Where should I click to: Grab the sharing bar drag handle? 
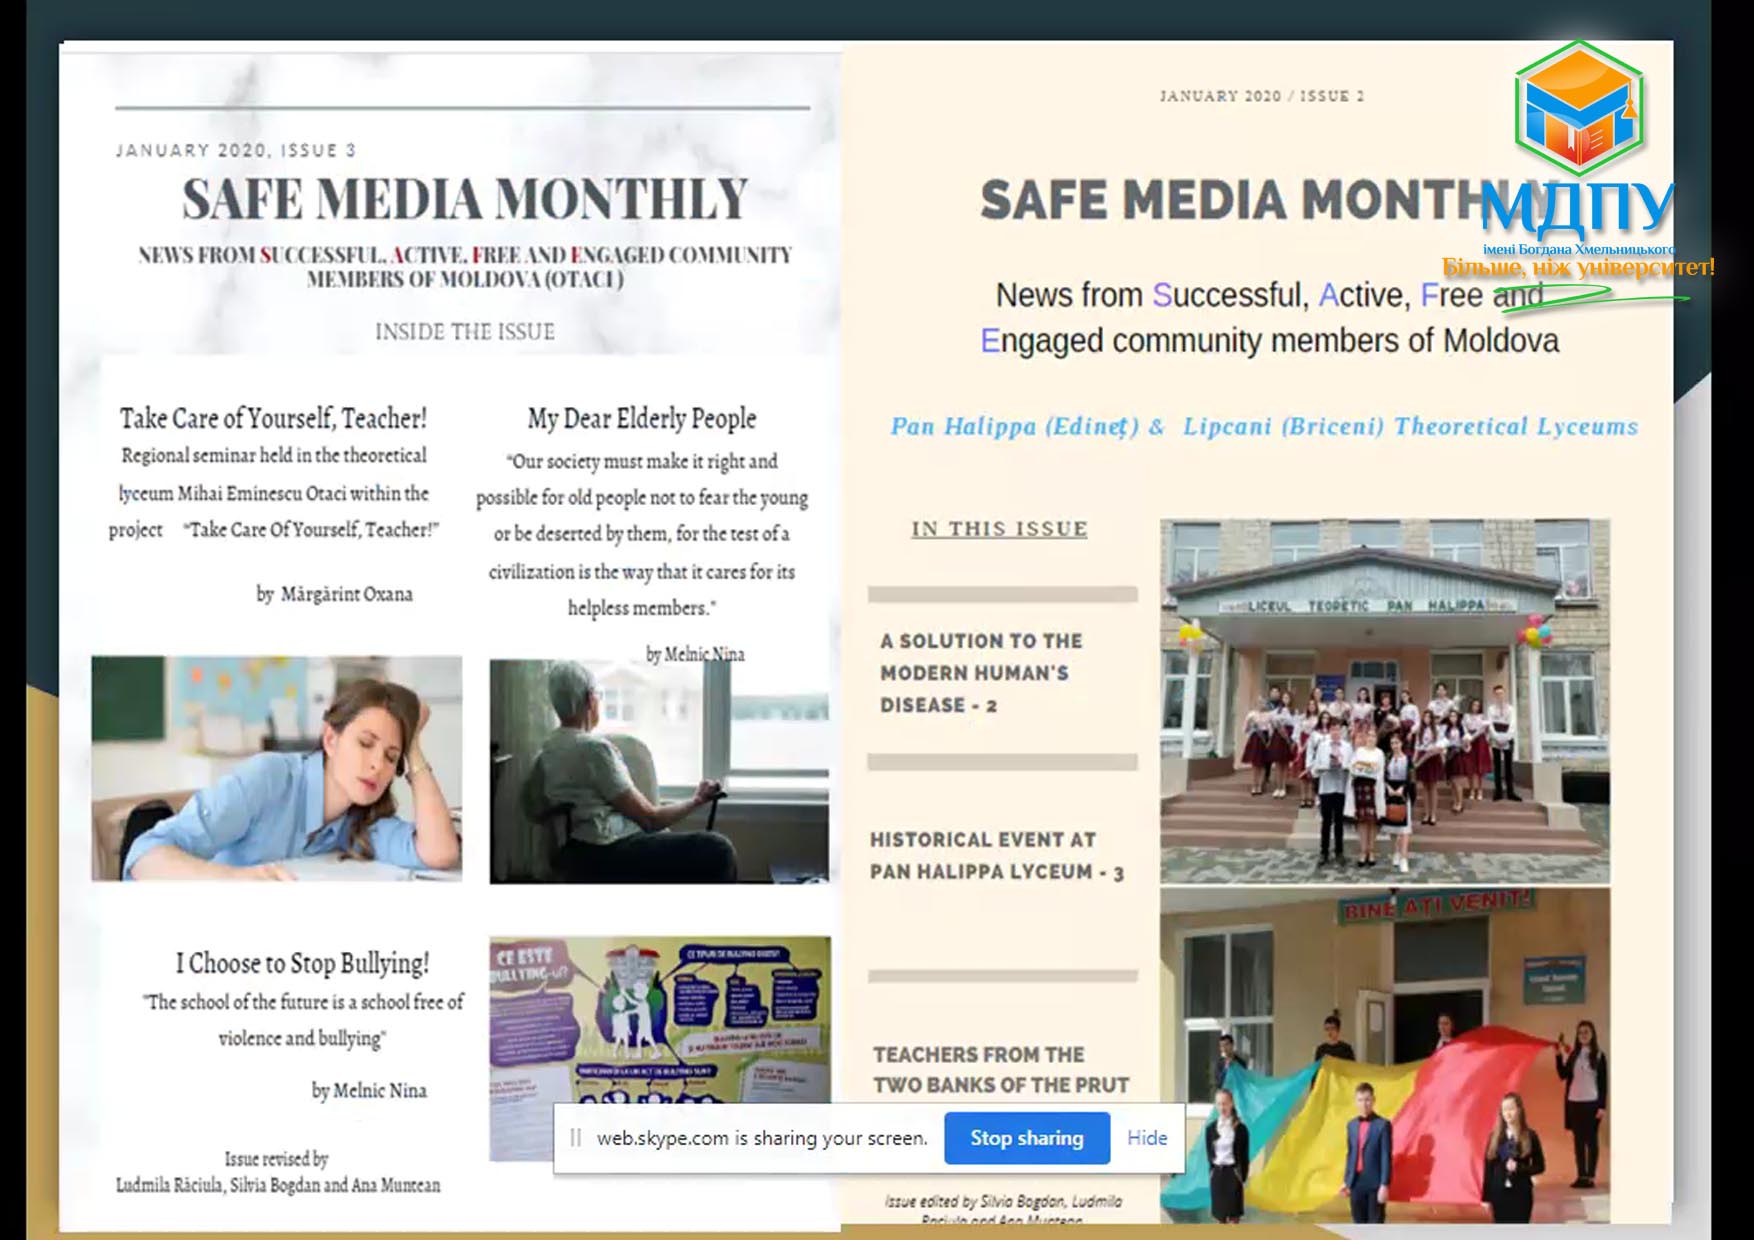tap(575, 1138)
